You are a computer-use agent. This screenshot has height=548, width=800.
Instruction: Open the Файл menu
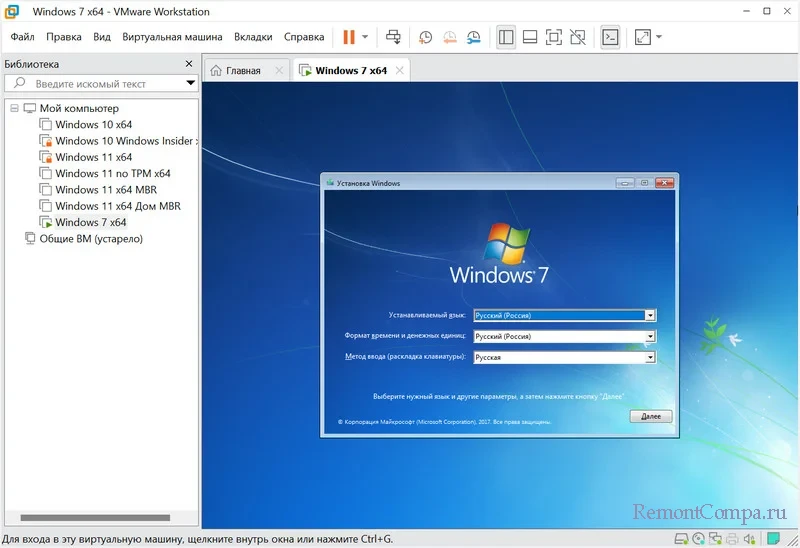[x=22, y=37]
